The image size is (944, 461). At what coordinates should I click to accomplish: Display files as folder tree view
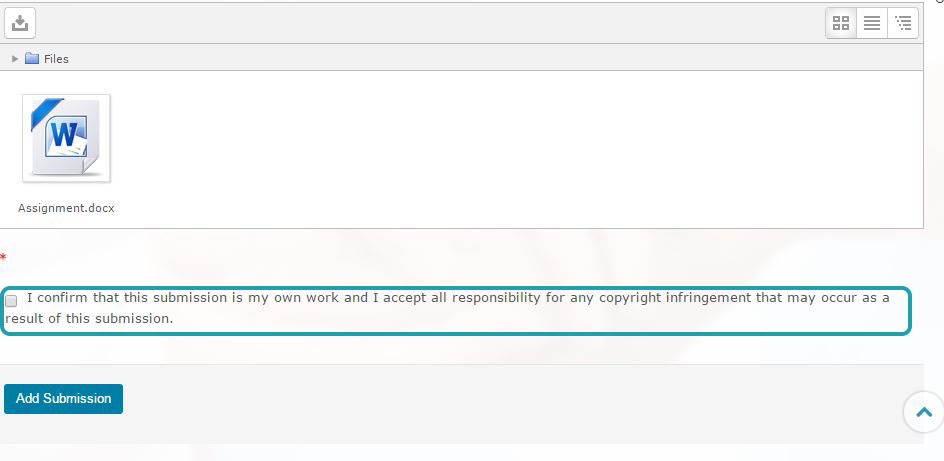pyautogui.click(x=903, y=23)
